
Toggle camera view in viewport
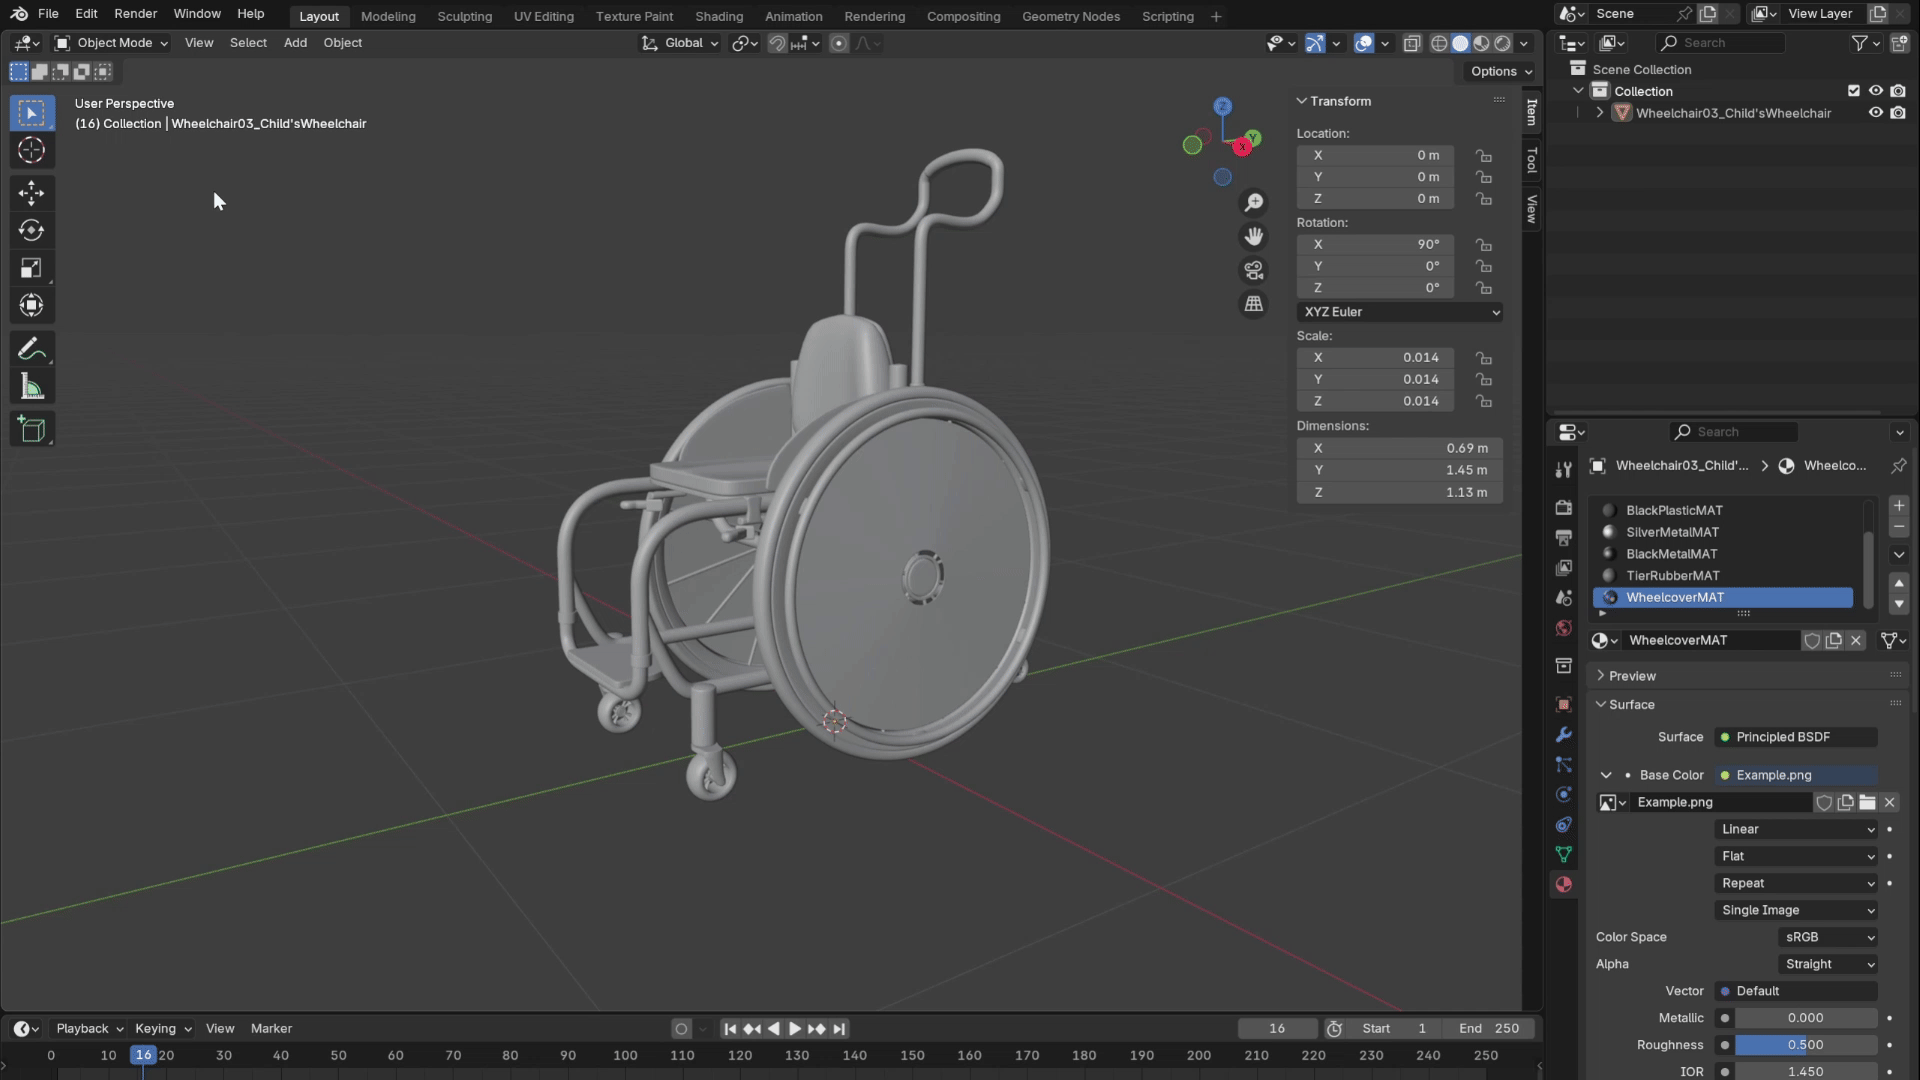point(1253,270)
